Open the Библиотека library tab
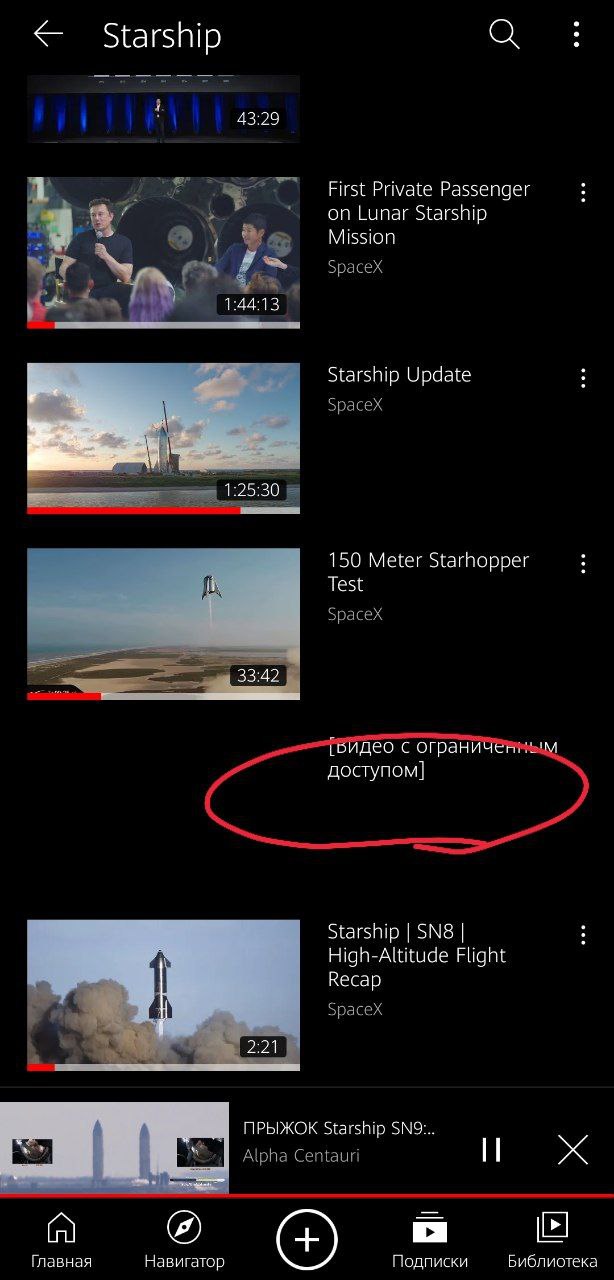This screenshot has width=614, height=1280. (x=552, y=1240)
